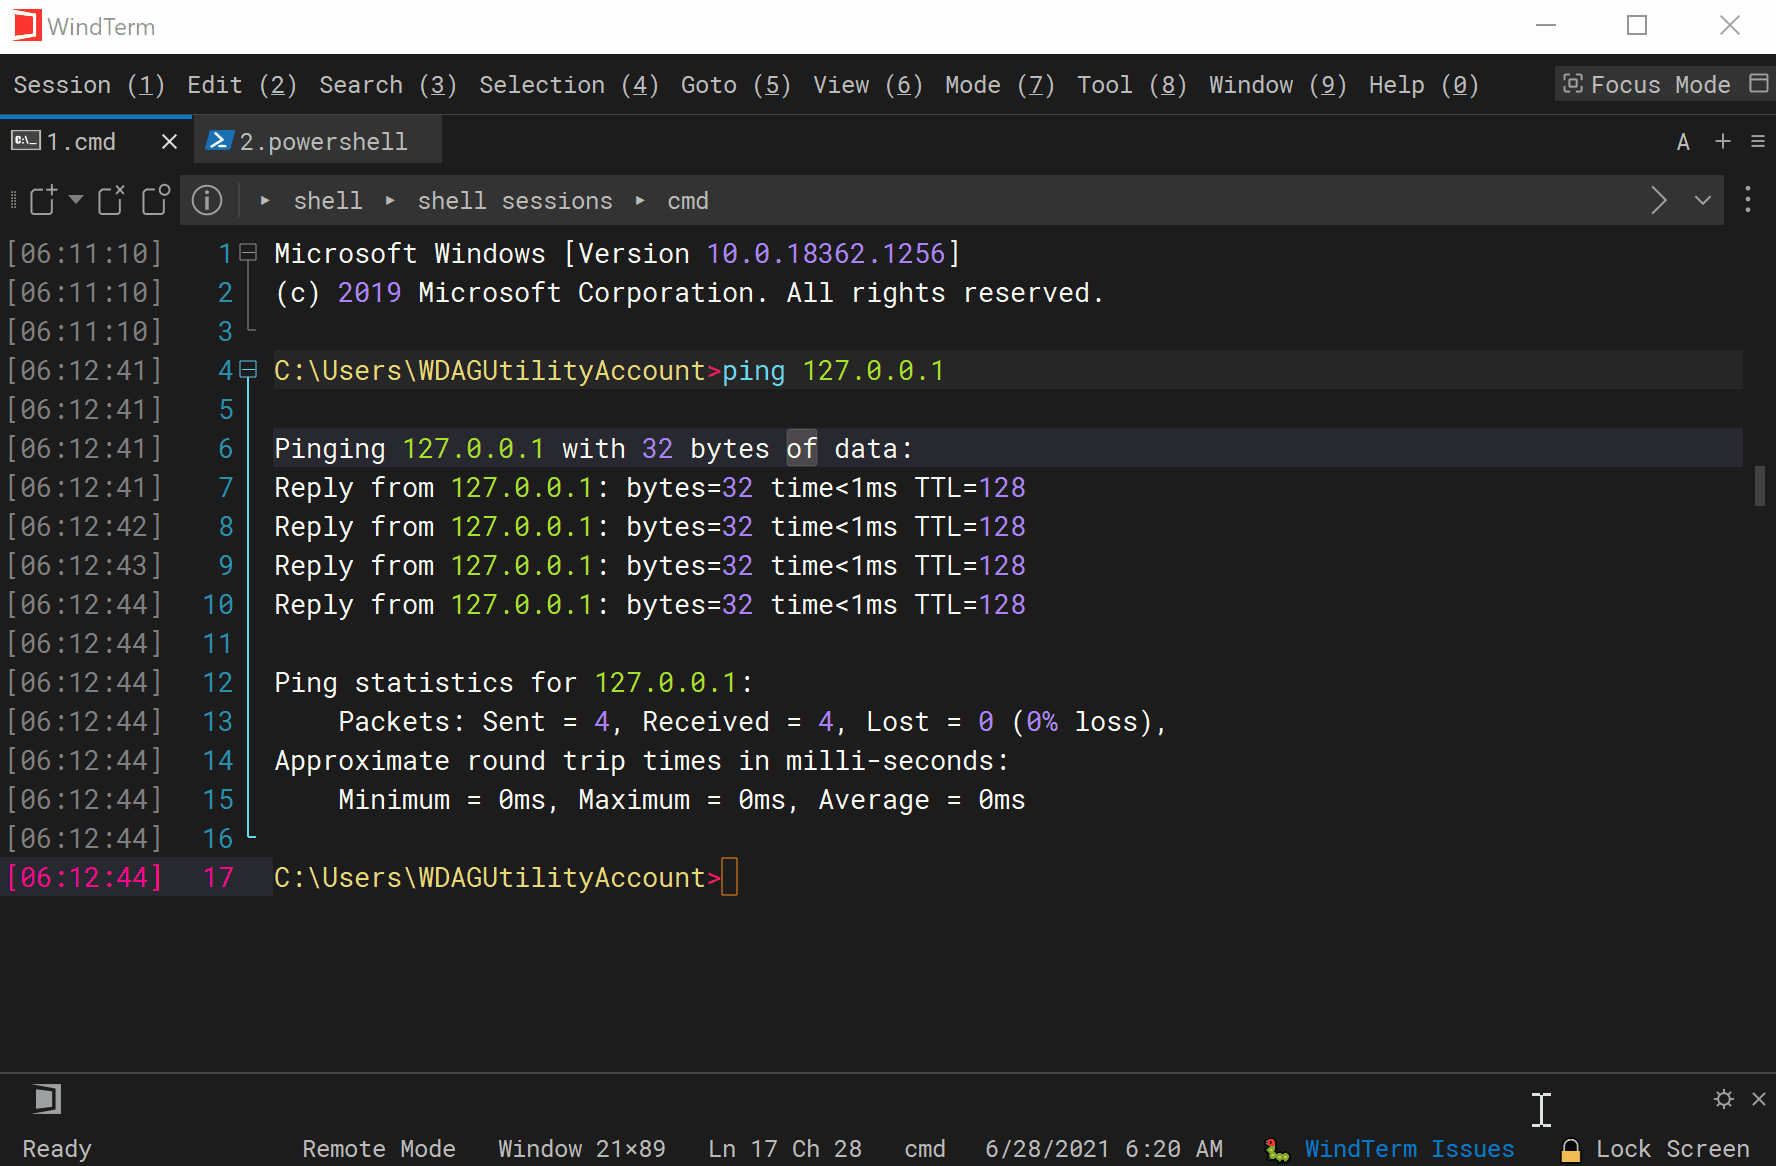Click 'ping 127.0.0.1' command text
1776x1166 pixels.
833,371
